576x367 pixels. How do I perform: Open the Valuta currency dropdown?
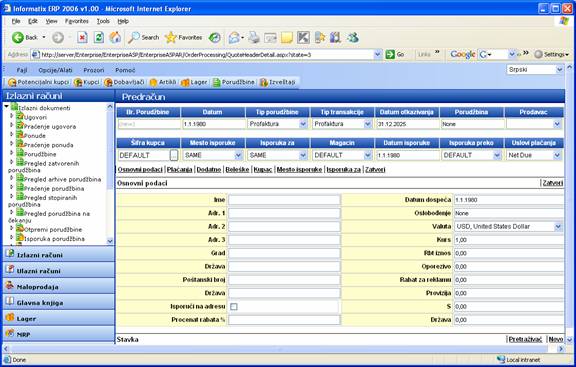558,227
